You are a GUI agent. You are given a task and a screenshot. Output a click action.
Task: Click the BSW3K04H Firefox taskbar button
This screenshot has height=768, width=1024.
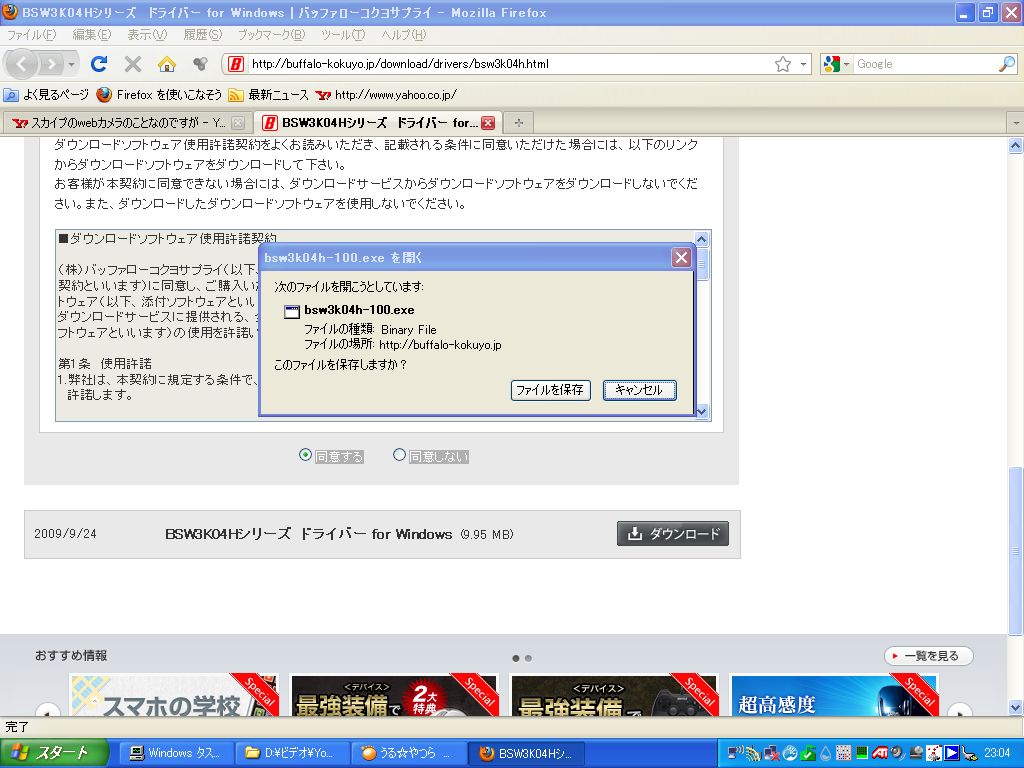526,753
